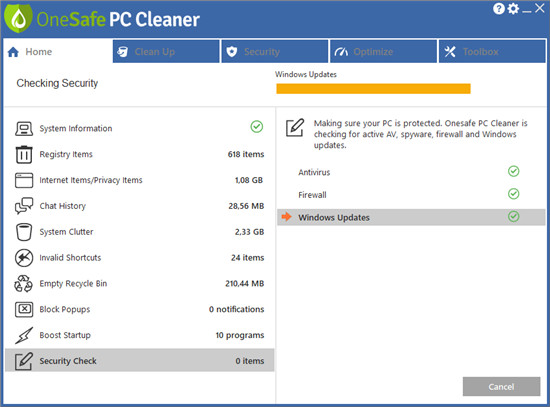Click the green checkmark next to Firewall
Viewport: 550px width, 407px height.
[514, 194]
